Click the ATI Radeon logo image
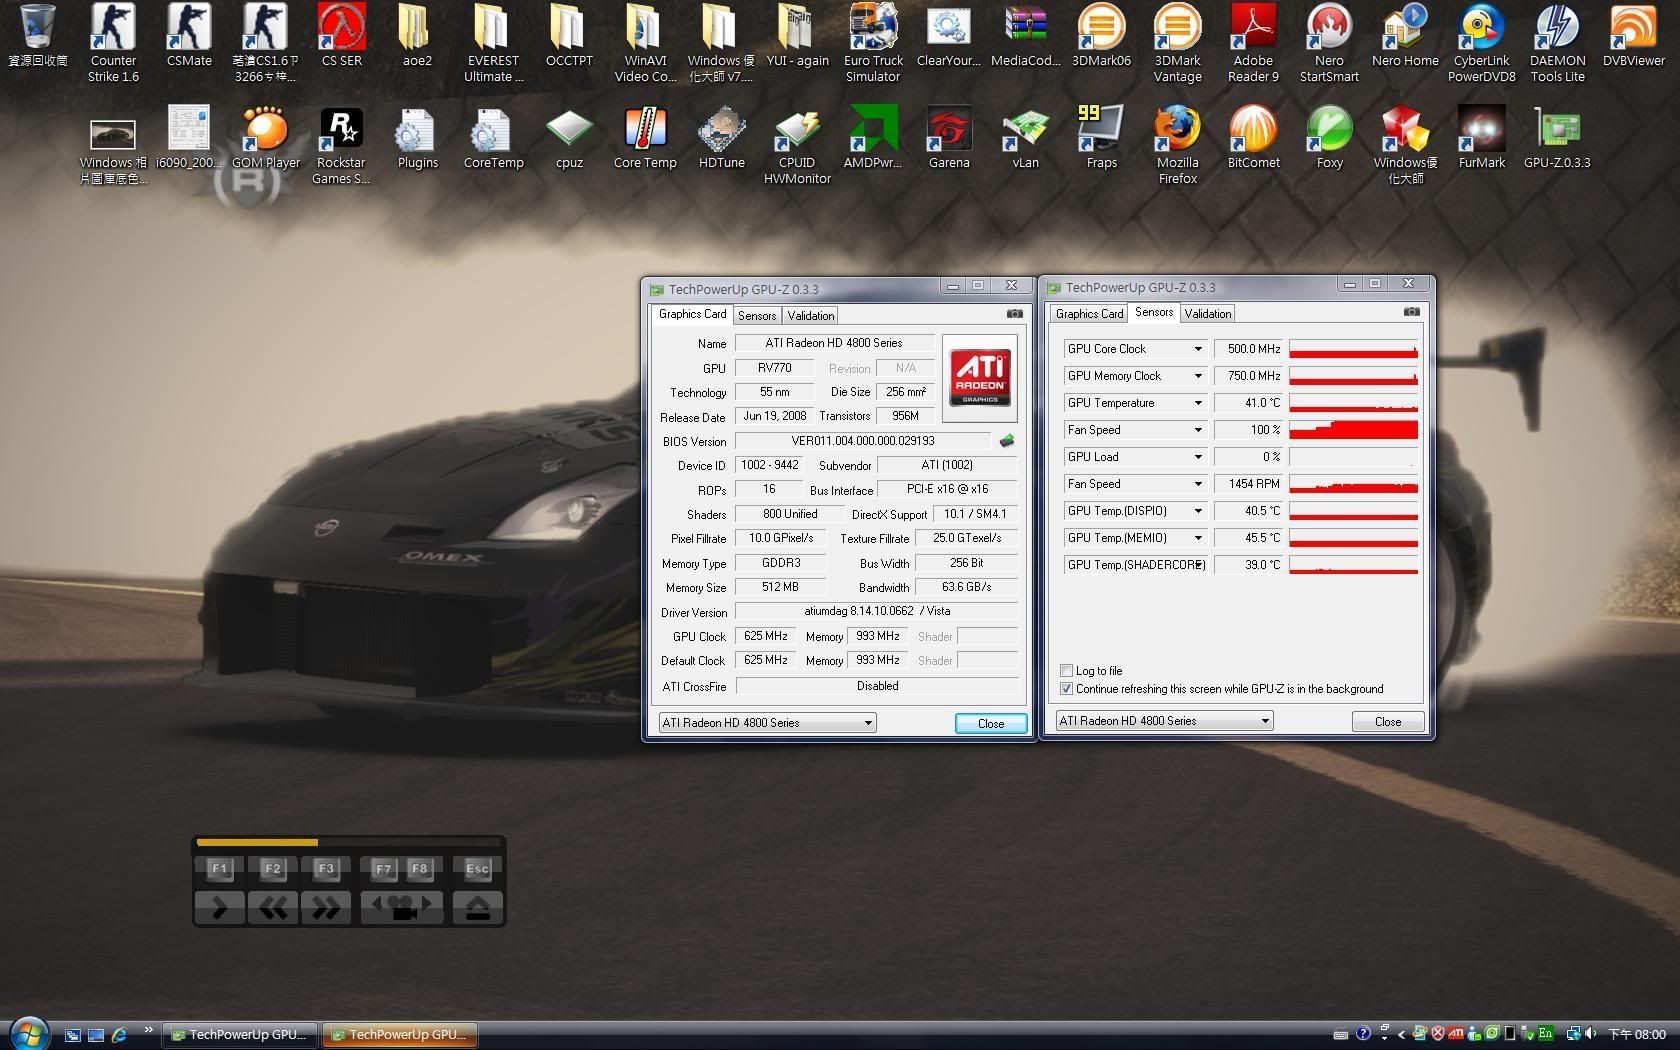The height and width of the screenshot is (1050, 1680). 979,378
